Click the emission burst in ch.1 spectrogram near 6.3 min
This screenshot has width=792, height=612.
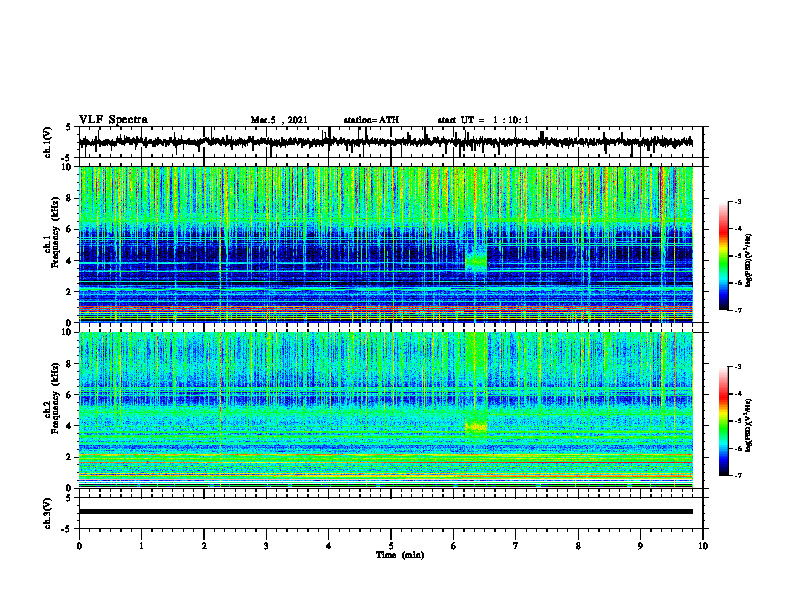tap(476, 260)
